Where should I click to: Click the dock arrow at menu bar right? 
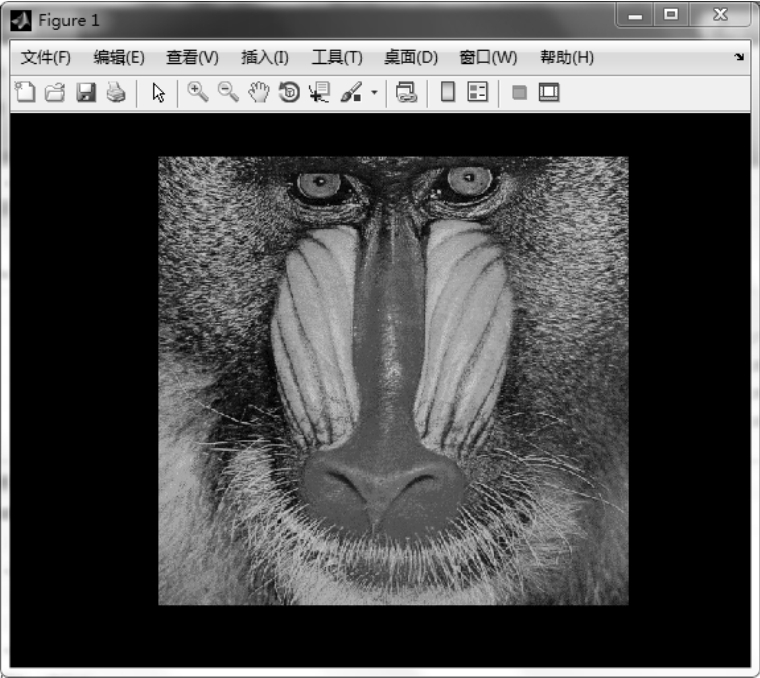point(739,57)
